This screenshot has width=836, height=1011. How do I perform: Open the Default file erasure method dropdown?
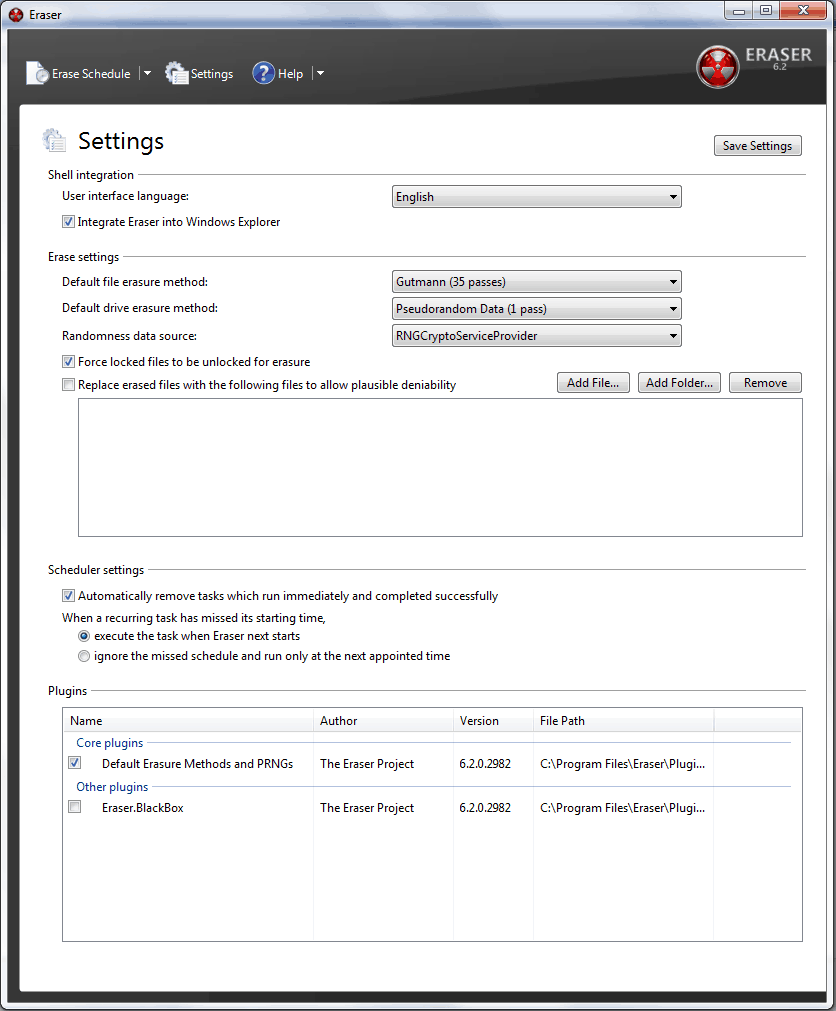tap(536, 282)
